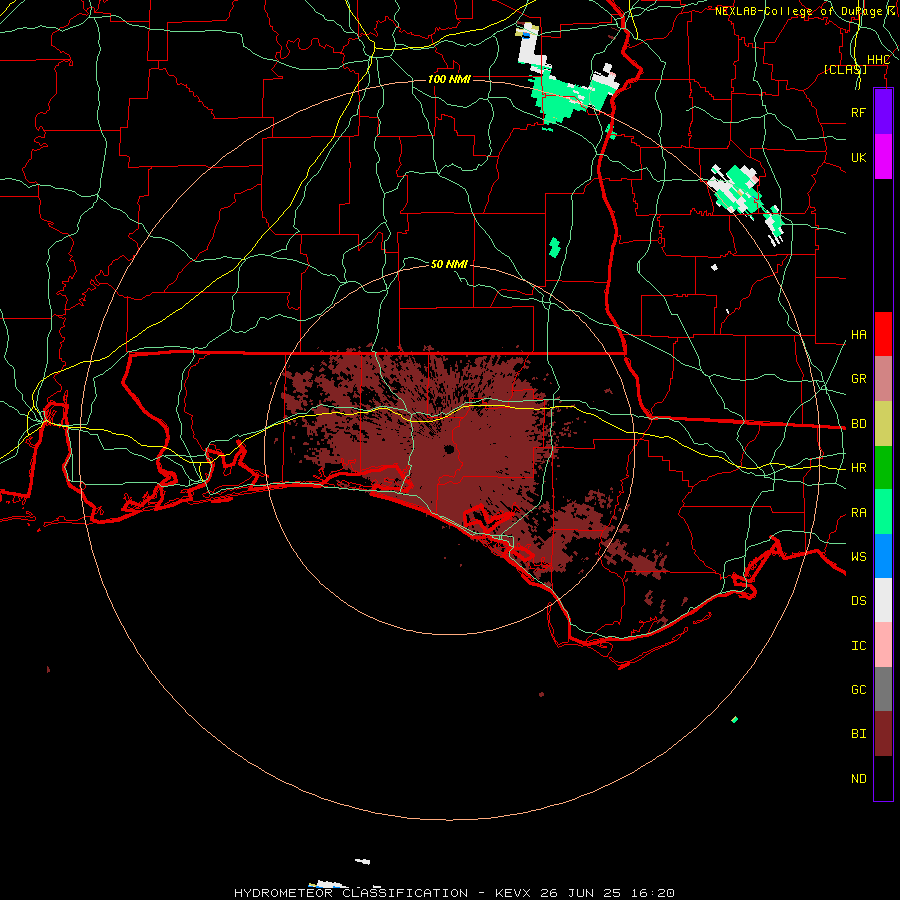Click the DS legend label
This screenshot has width=900, height=900.
(858, 601)
